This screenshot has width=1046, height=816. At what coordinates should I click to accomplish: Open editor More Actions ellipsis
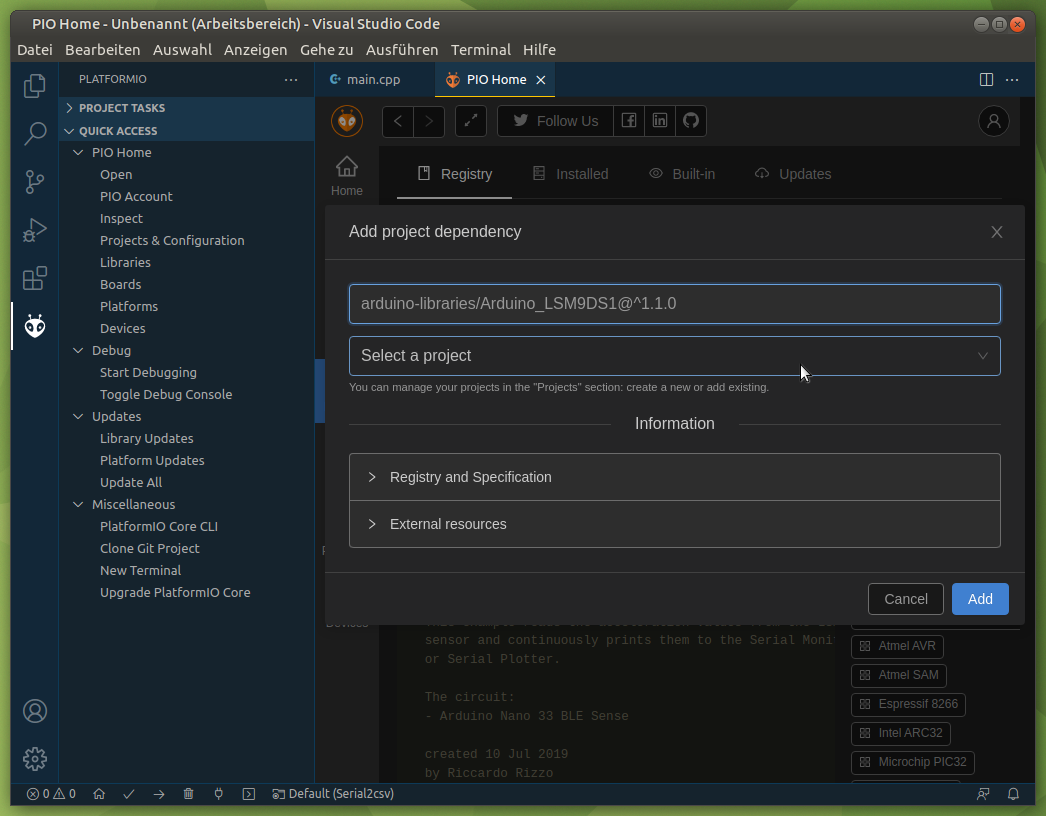1012,80
